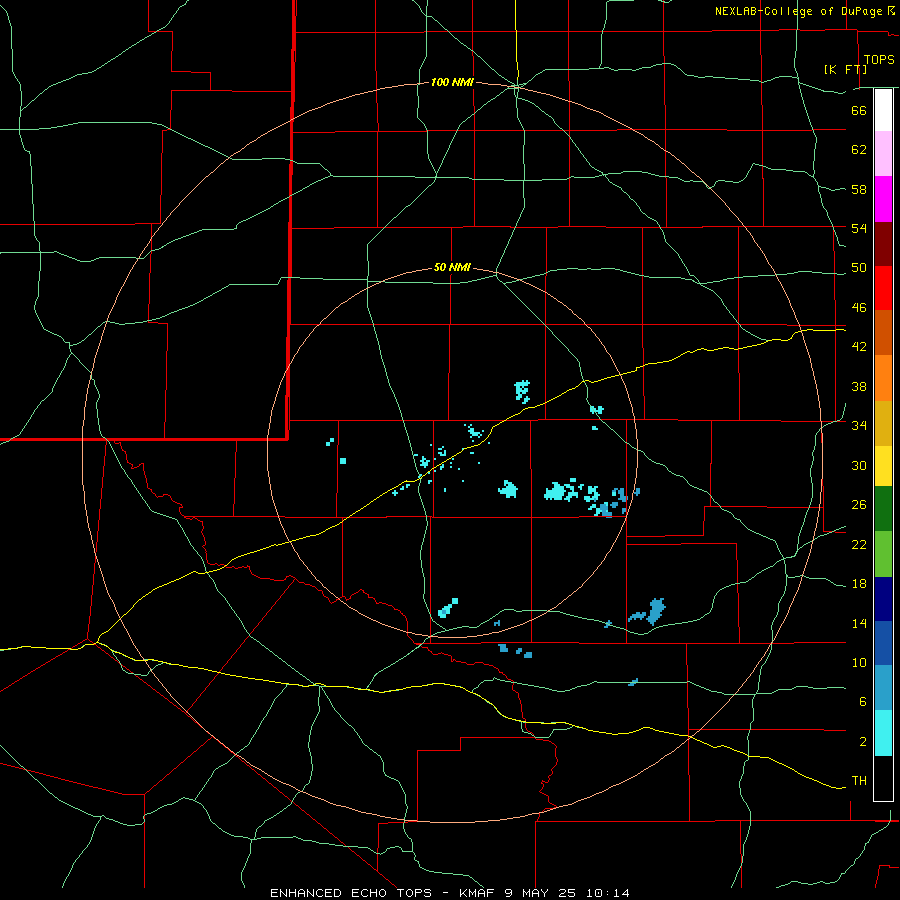900x900 pixels.
Task: Click the legend value '14'
Action: pos(859,623)
